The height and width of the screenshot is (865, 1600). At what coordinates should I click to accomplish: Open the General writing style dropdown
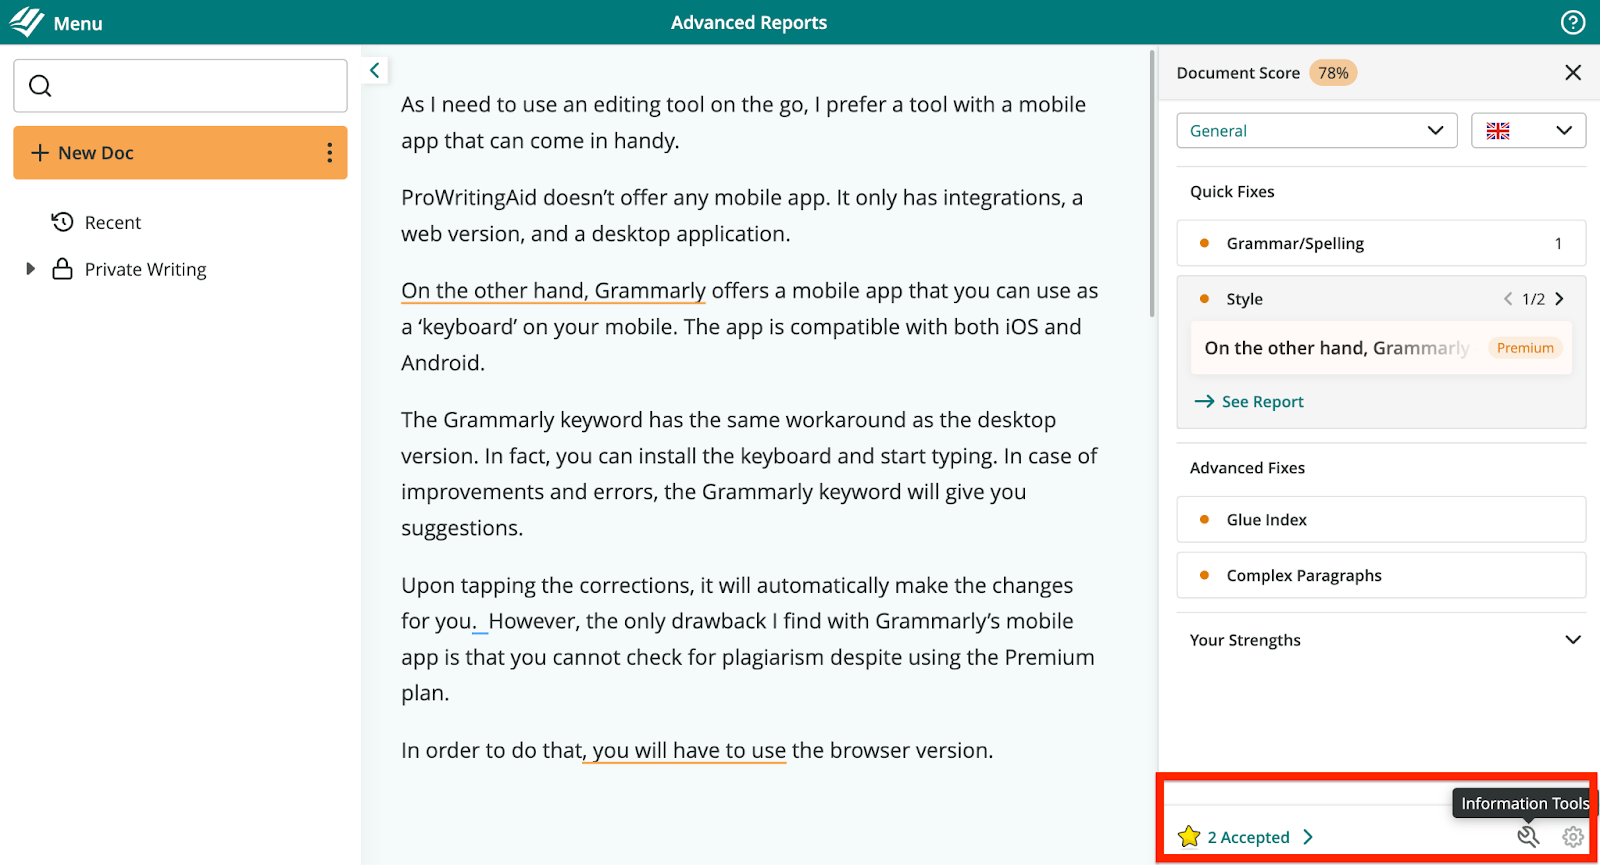click(1317, 131)
